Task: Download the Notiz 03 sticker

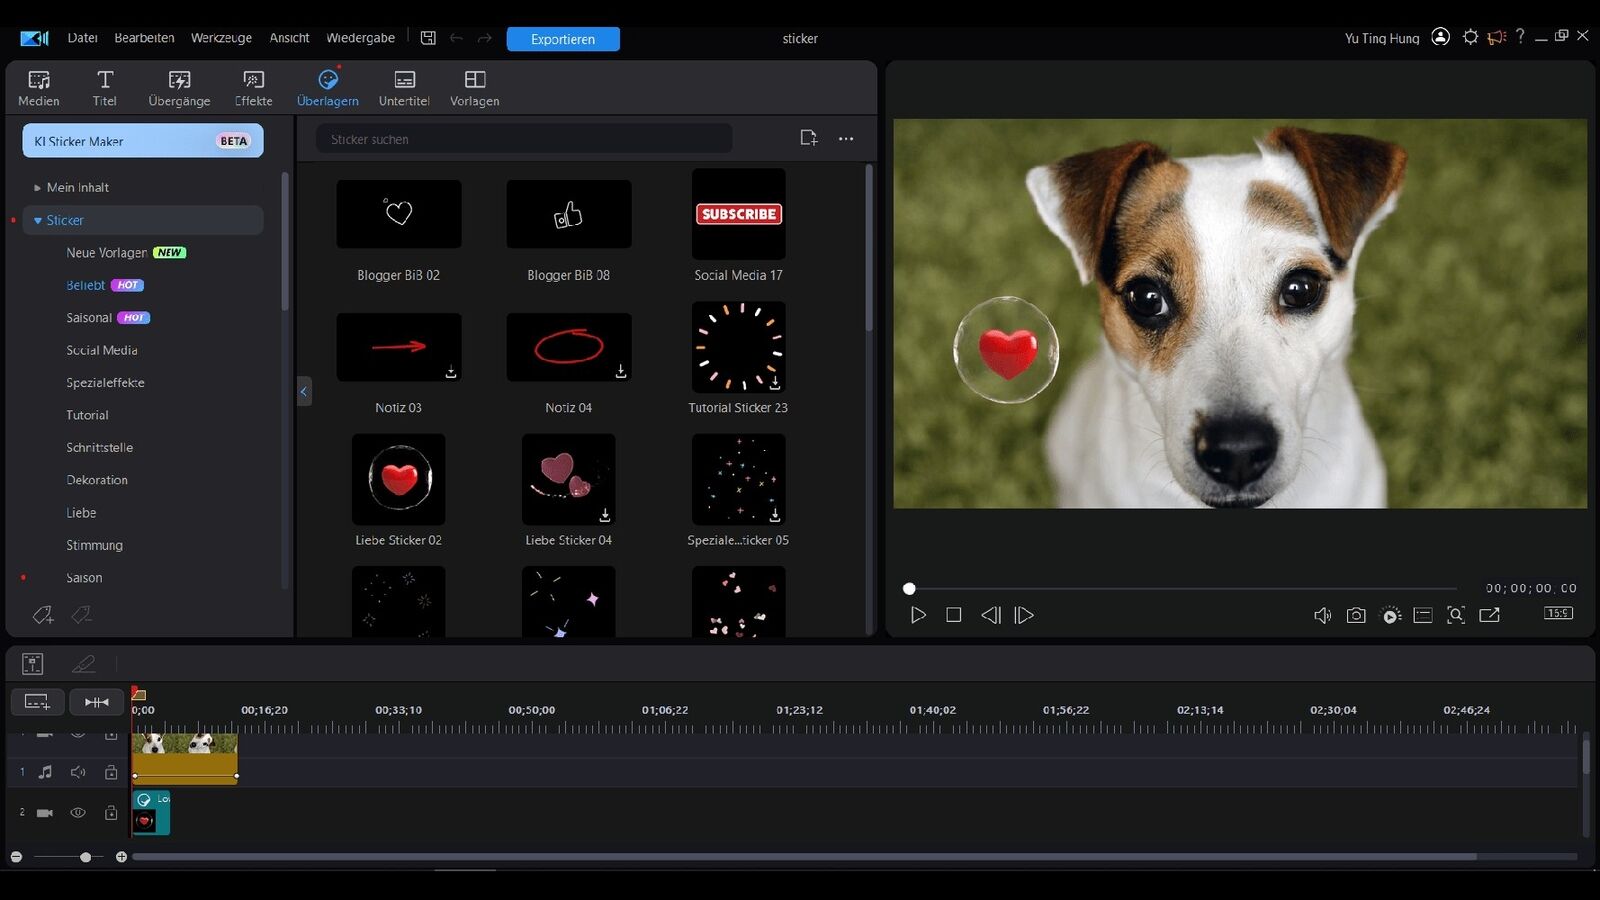Action: click(451, 372)
